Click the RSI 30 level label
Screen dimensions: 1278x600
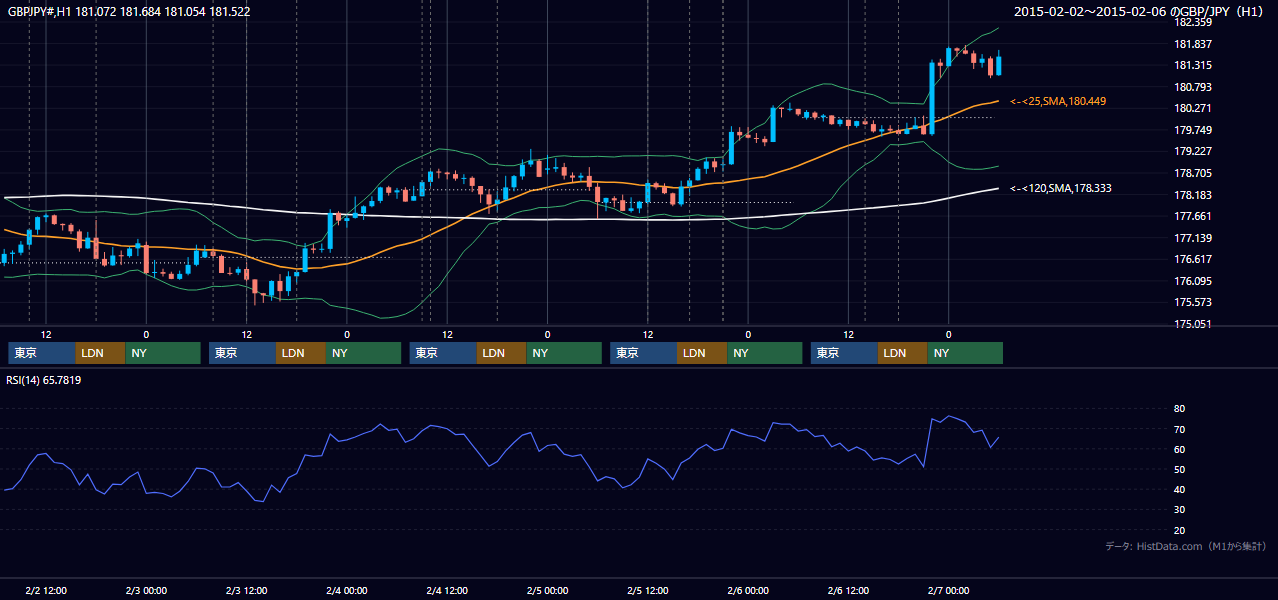1179,510
